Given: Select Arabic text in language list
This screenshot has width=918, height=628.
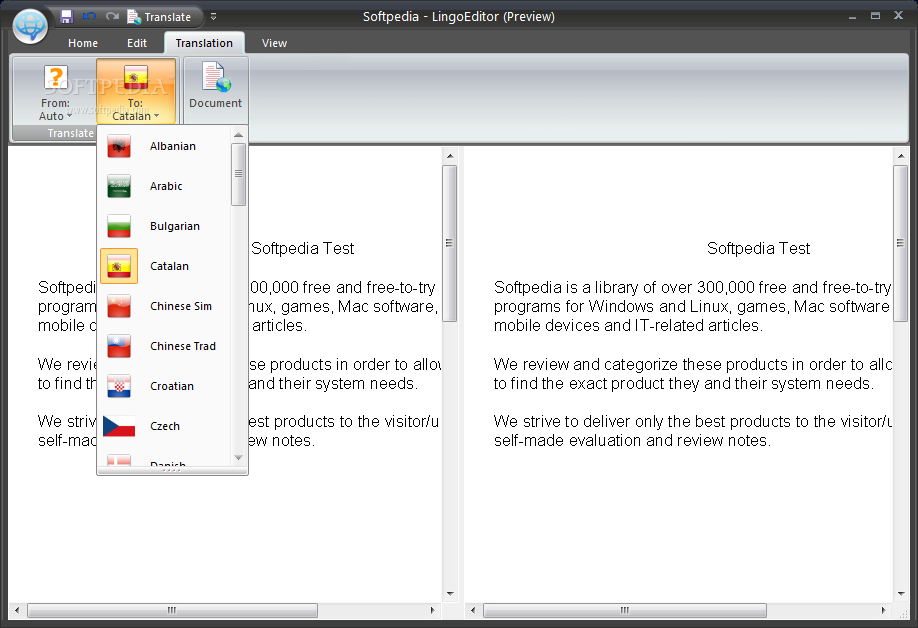Looking at the screenshot, I should (166, 186).
